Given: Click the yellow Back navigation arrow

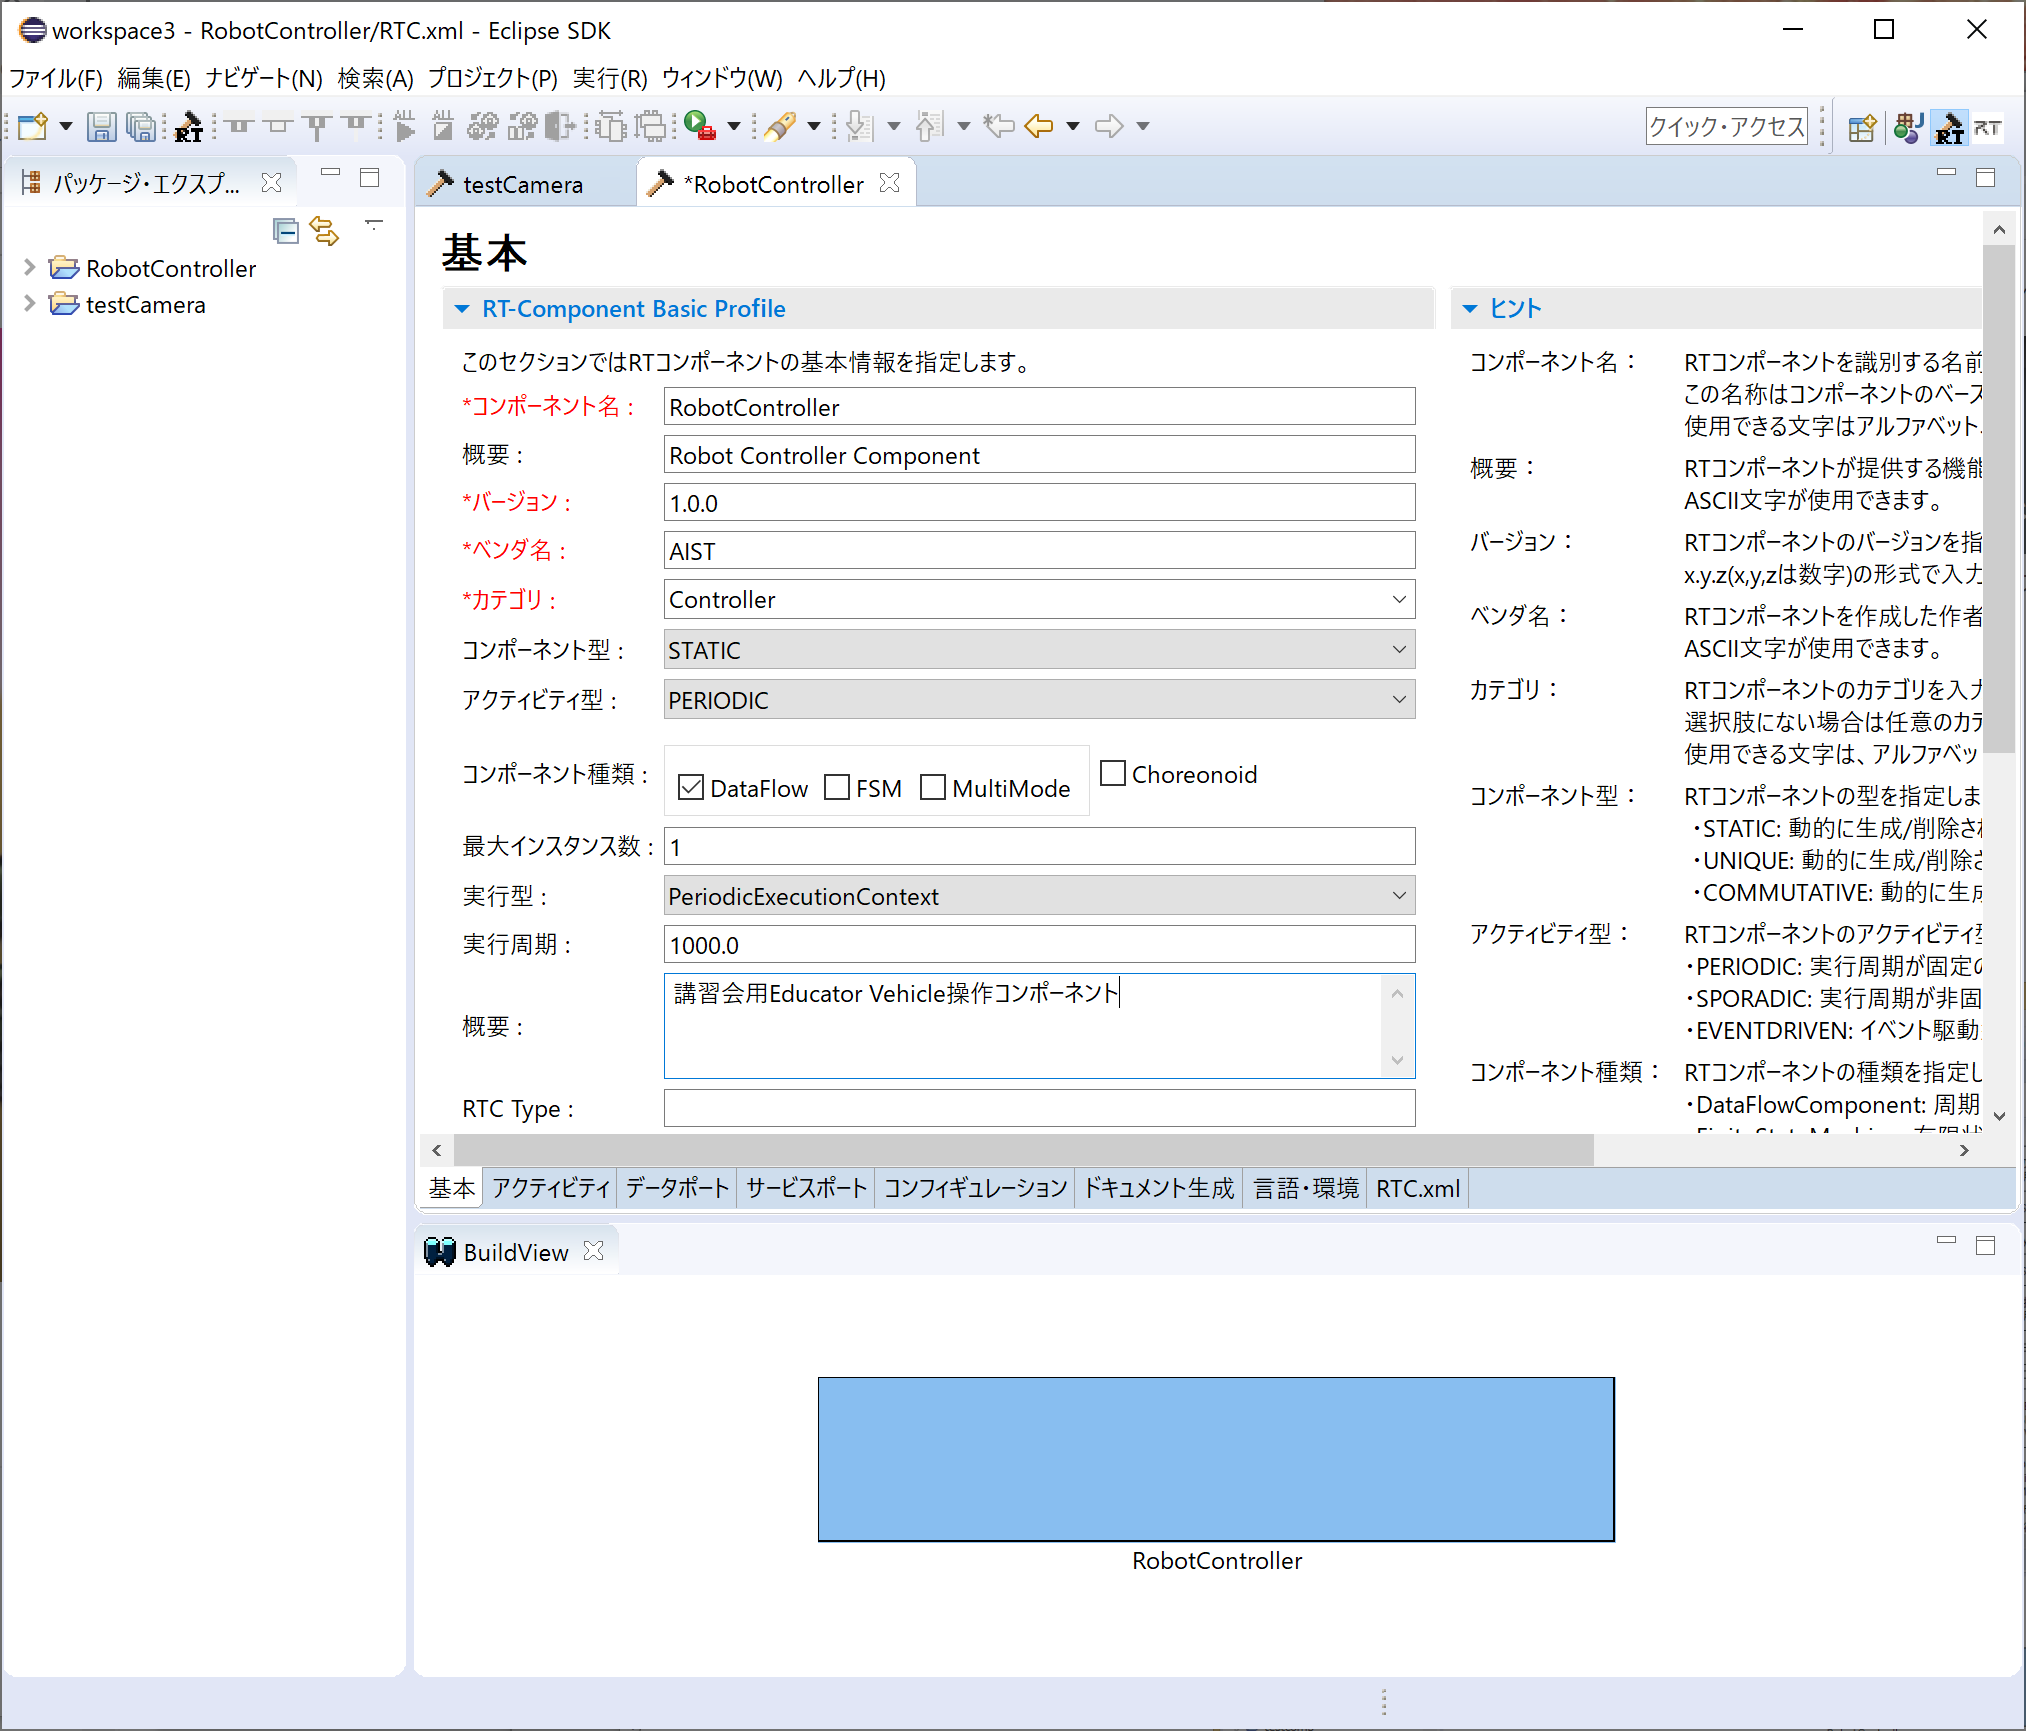Looking at the screenshot, I should 1040,126.
